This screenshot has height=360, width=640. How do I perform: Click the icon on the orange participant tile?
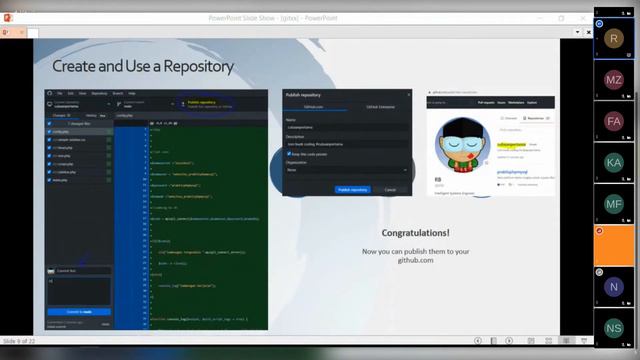599,231
